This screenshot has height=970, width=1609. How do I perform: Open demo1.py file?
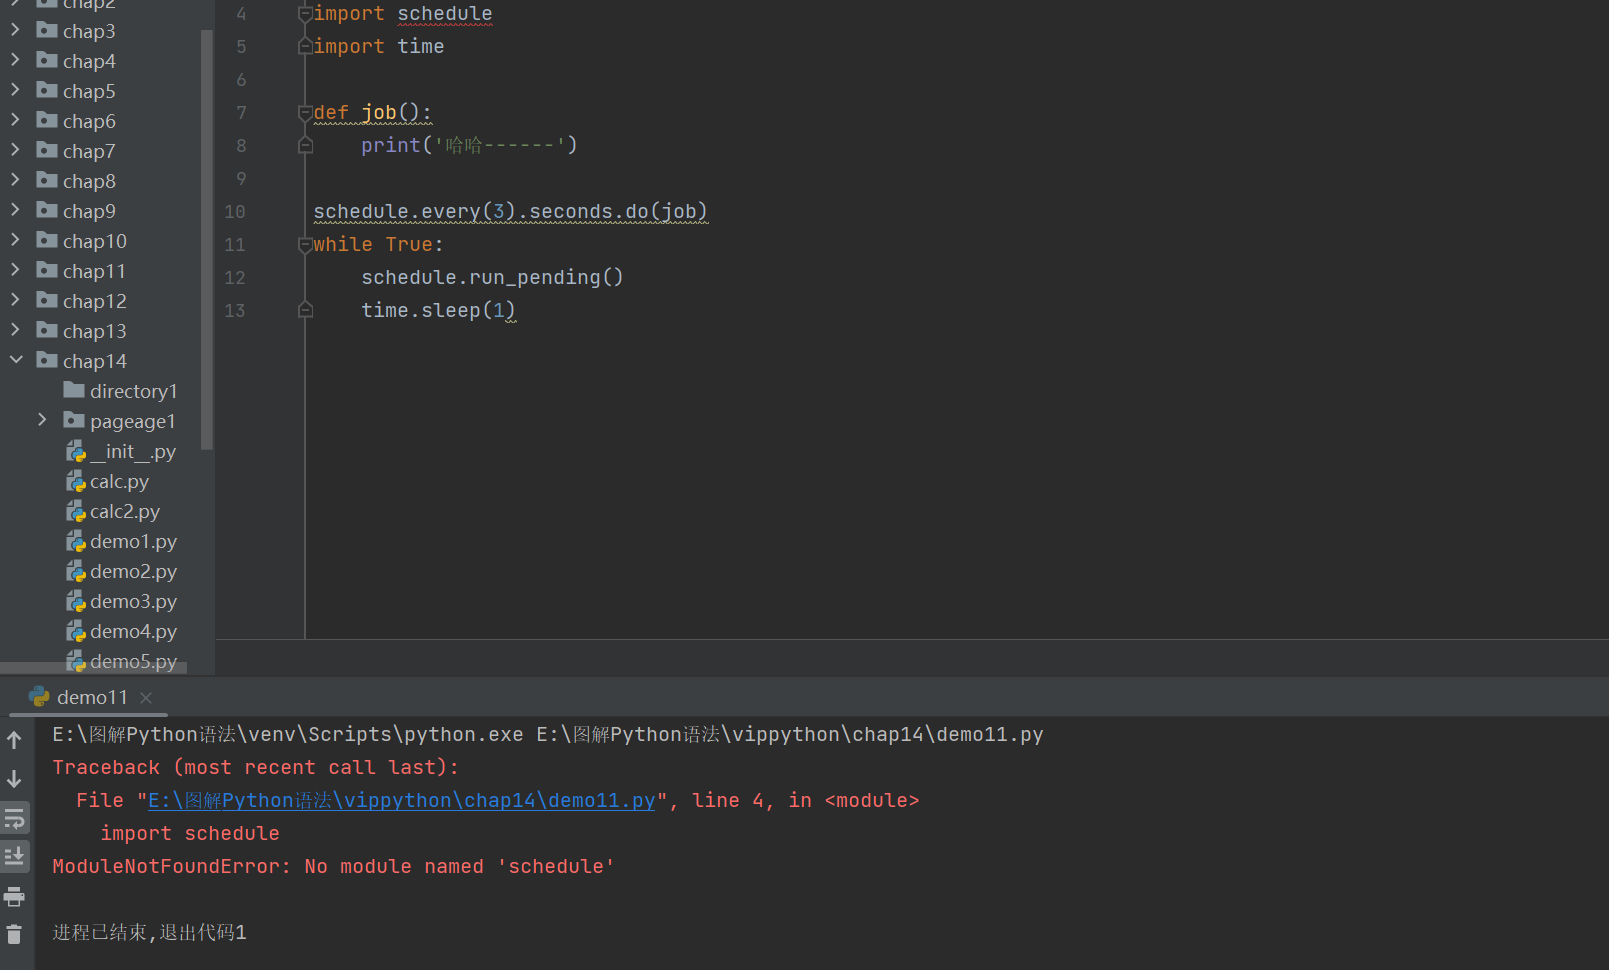pyautogui.click(x=121, y=541)
